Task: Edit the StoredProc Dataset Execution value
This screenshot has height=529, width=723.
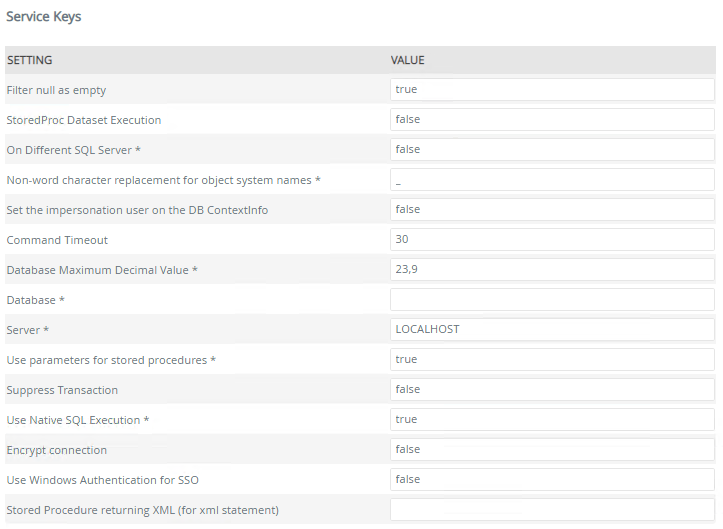Action: point(552,120)
